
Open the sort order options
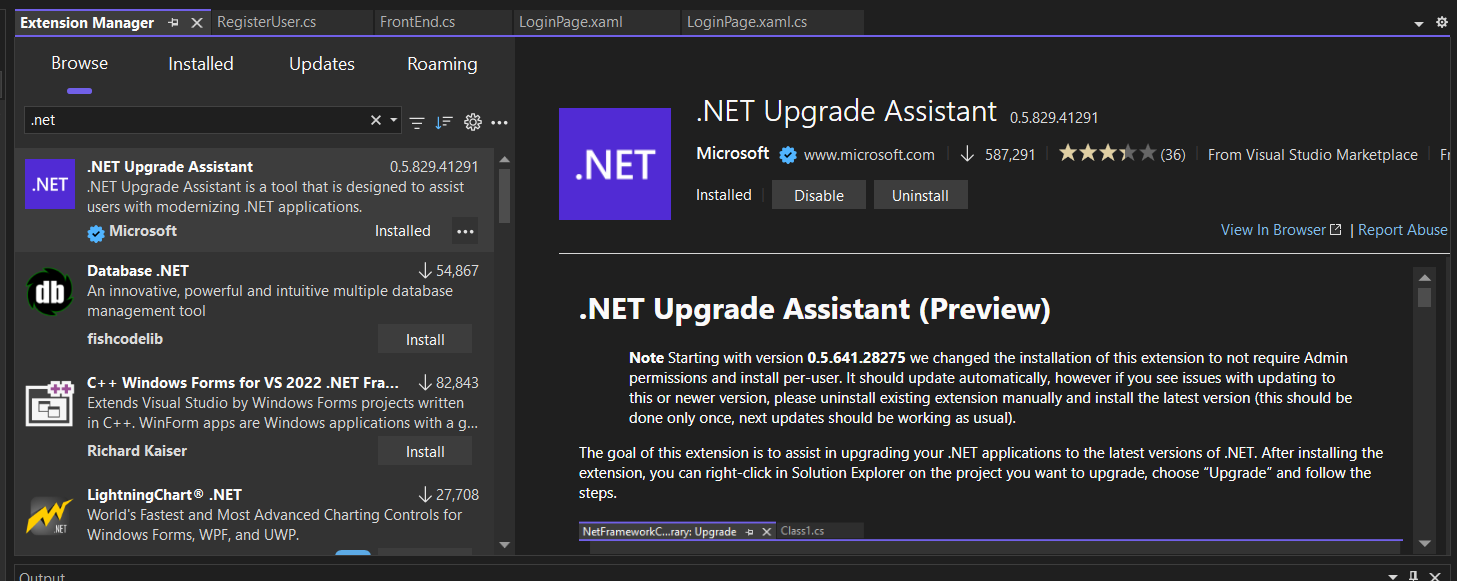444,122
